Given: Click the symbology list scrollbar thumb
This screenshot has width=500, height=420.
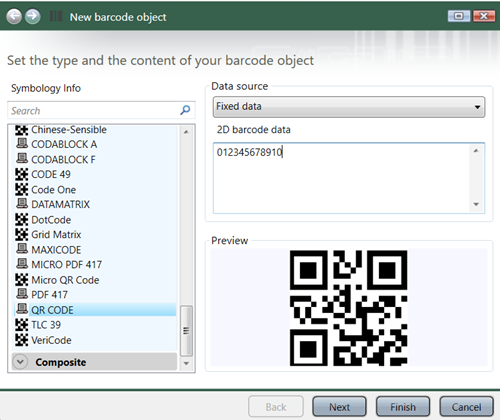Looking at the screenshot, I should point(186,331).
